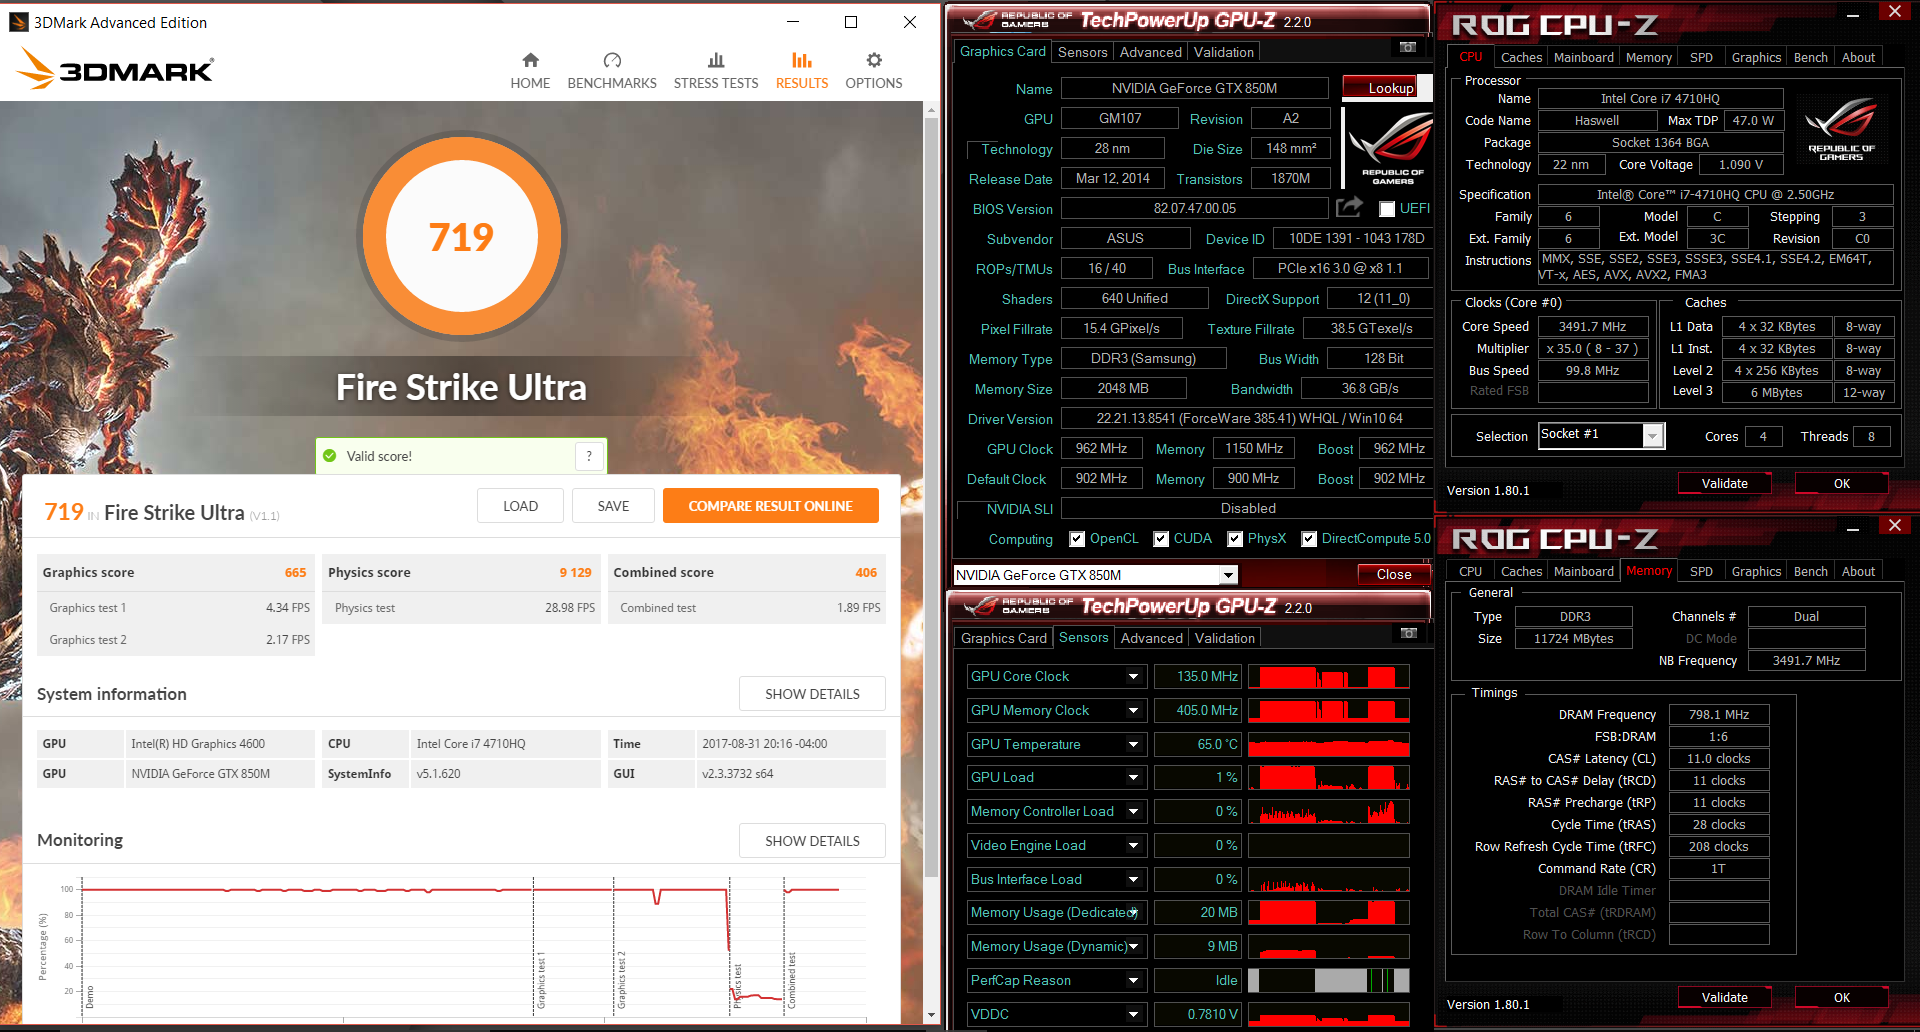Expand the VDDC sensor dropdown
Viewport: 1920px width, 1032px height.
pyautogui.click(x=1133, y=1015)
